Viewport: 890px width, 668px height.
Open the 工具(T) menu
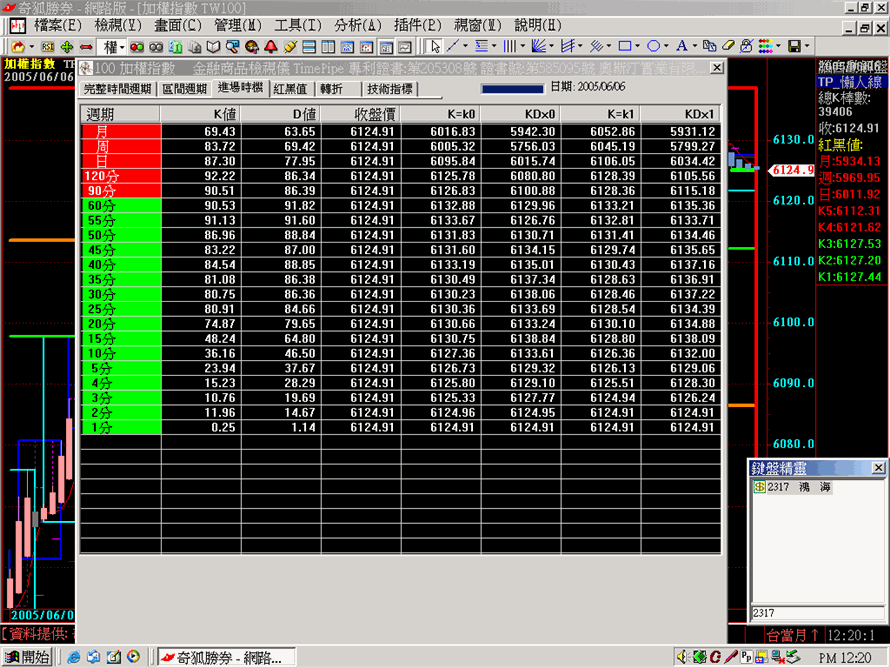[298, 25]
